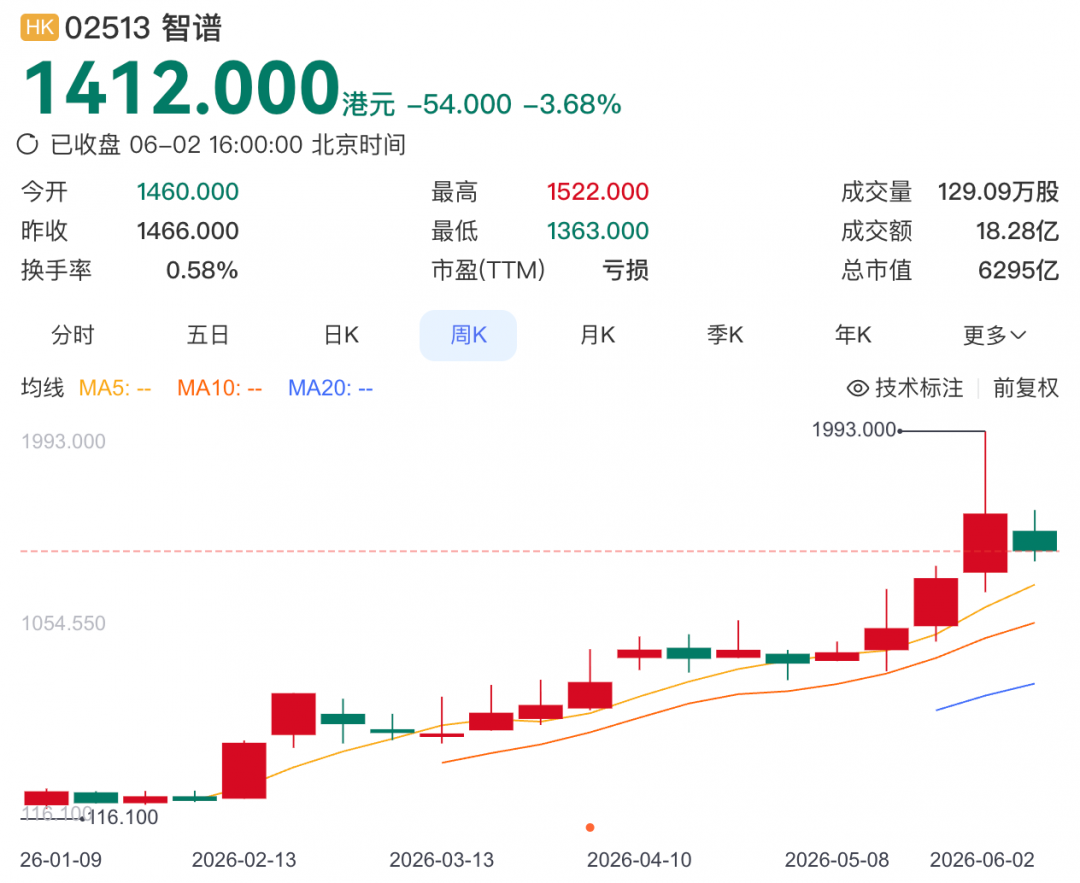Click the closing status 已收盘 06-02 16:00:00 北京时间
The height and width of the screenshot is (883, 1080).
228,145
